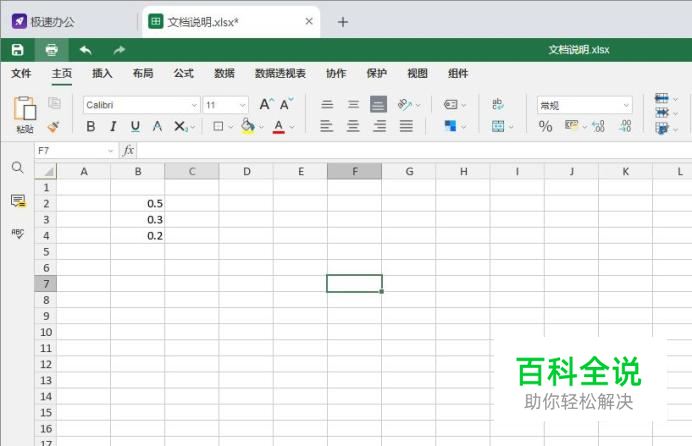Add a new document tab with plus
The height and width of the screenshot is (446, 692).
tap(343, 22)
